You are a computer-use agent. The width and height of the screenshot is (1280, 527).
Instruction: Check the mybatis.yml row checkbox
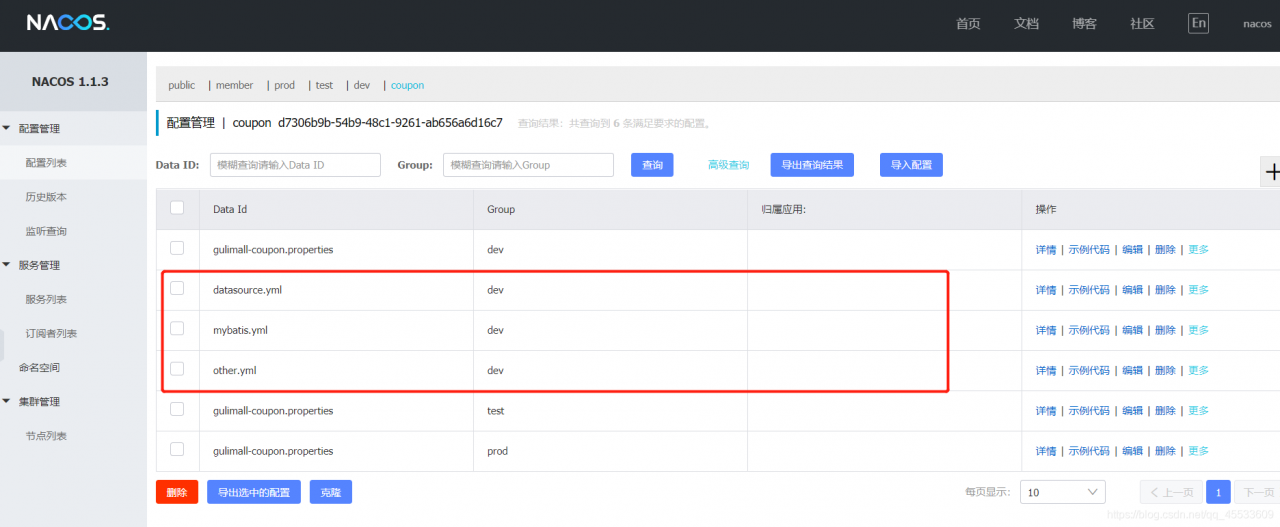pos(177,328)
